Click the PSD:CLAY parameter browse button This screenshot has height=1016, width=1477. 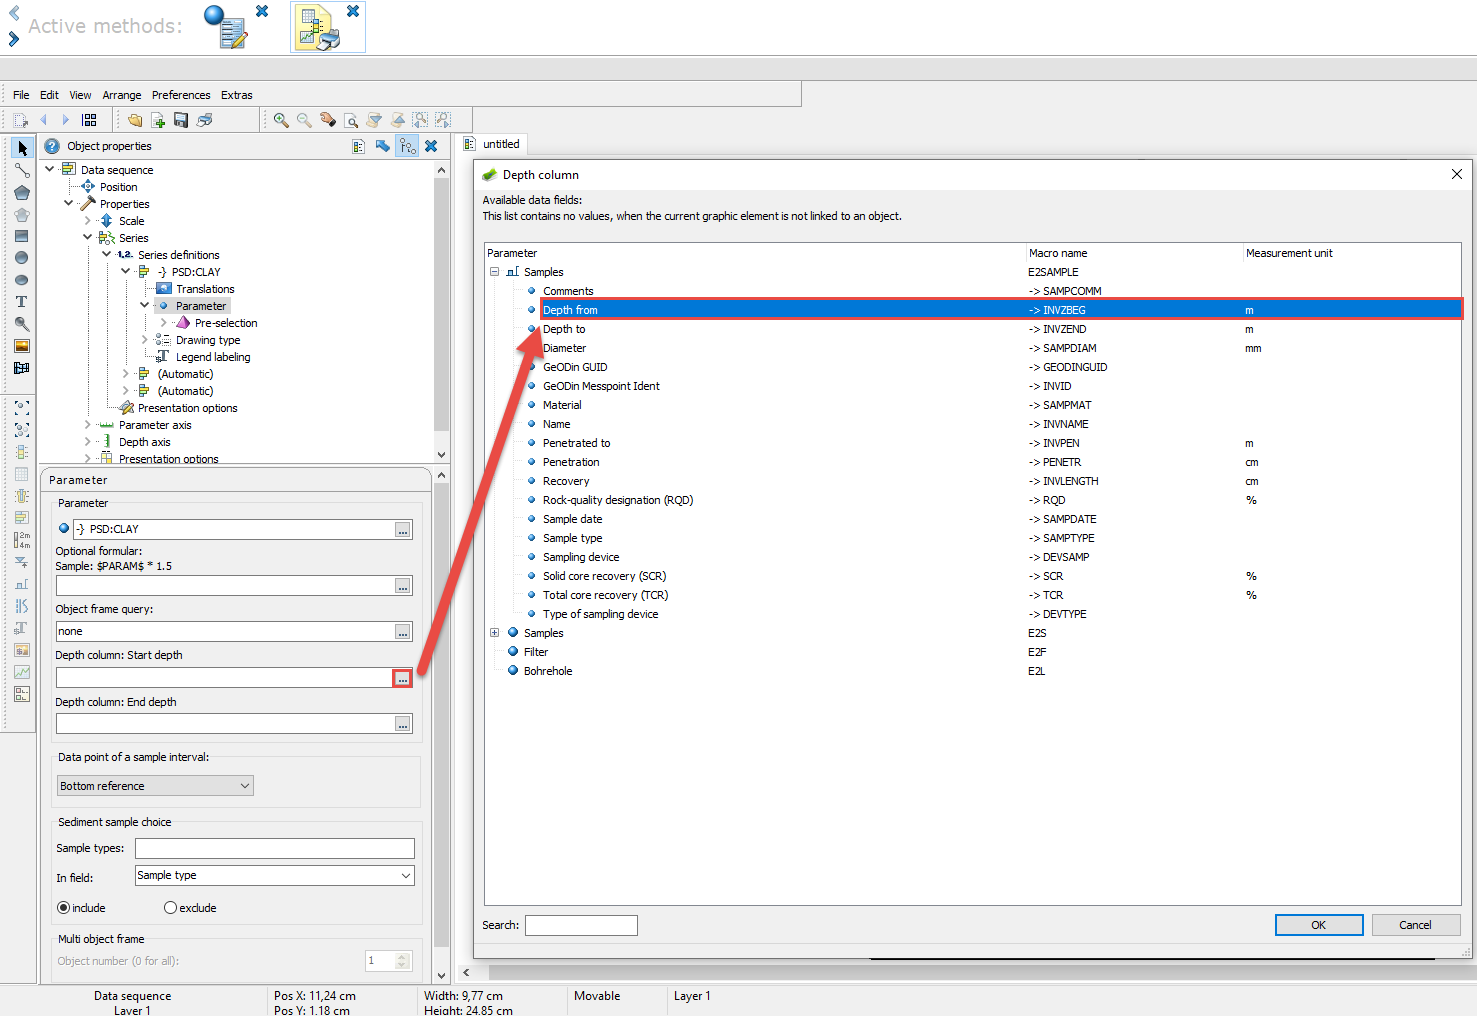[402, 531]
